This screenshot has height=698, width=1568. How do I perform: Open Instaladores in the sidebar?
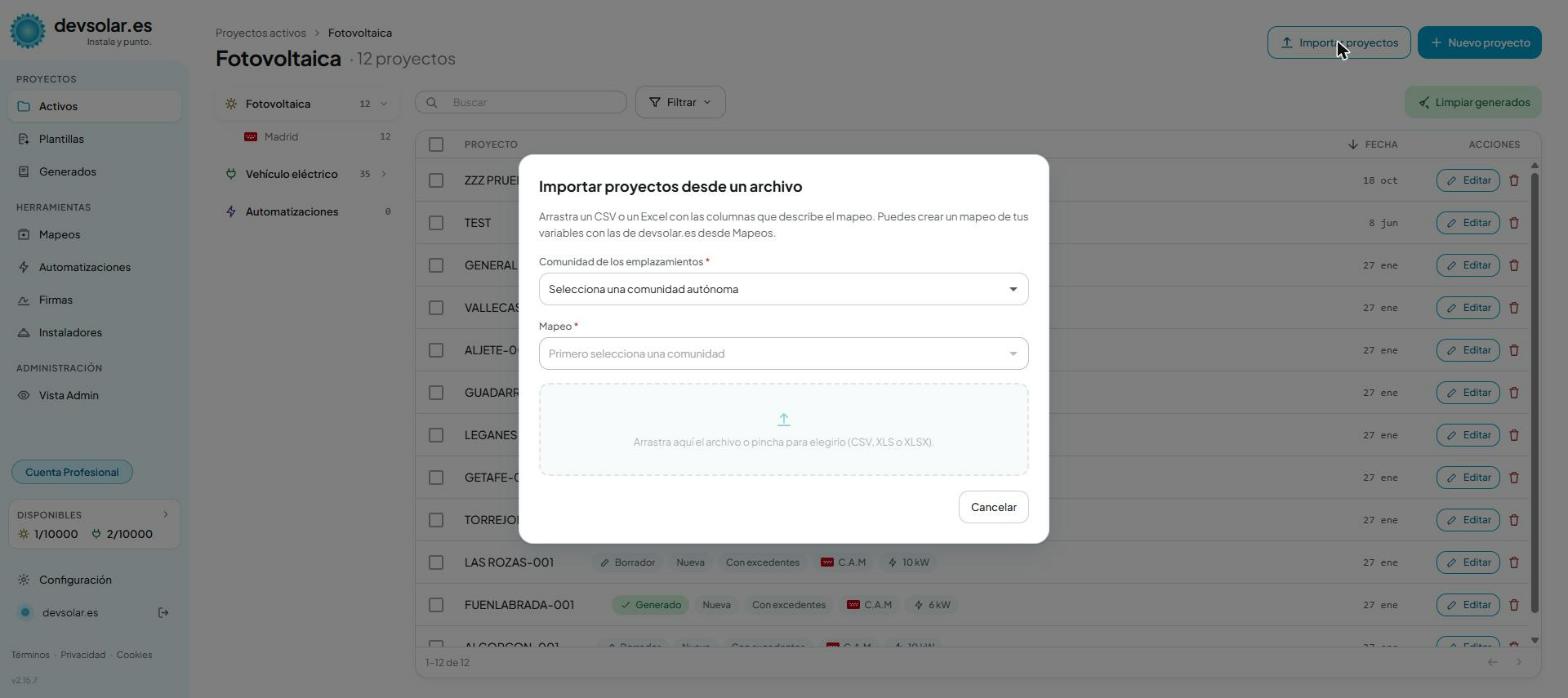point(95,332)
